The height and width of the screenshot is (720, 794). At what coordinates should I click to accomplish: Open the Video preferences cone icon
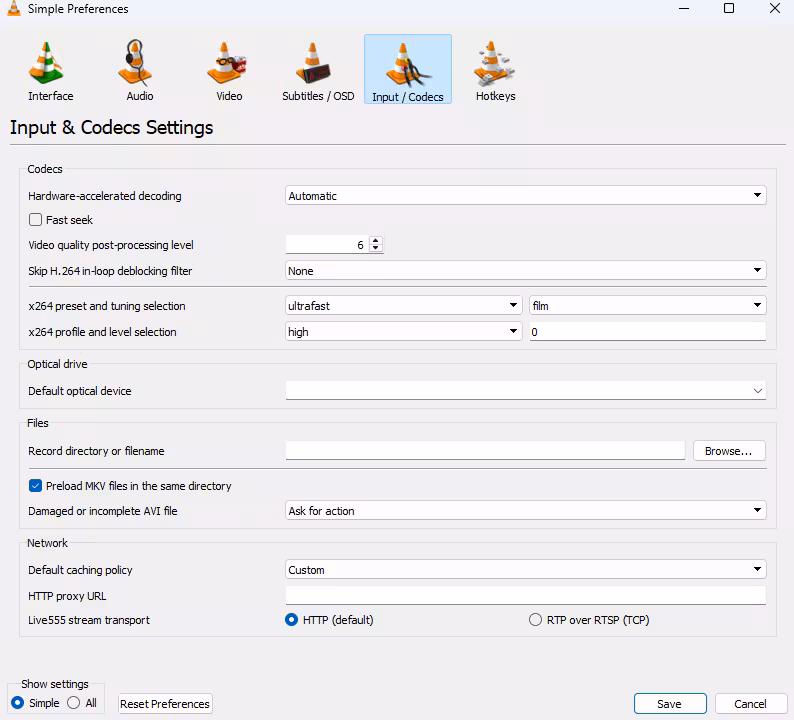tap(226, 63)
